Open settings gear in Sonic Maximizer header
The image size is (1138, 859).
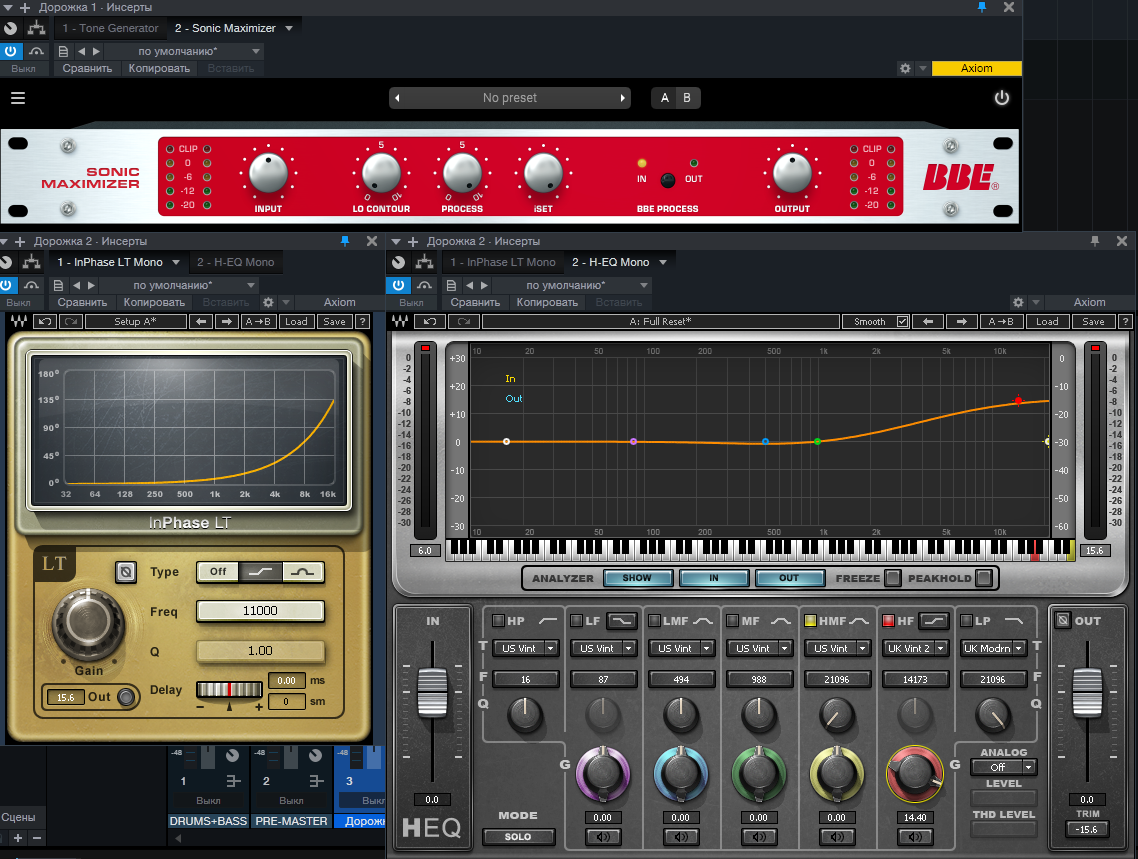[905, 68]
